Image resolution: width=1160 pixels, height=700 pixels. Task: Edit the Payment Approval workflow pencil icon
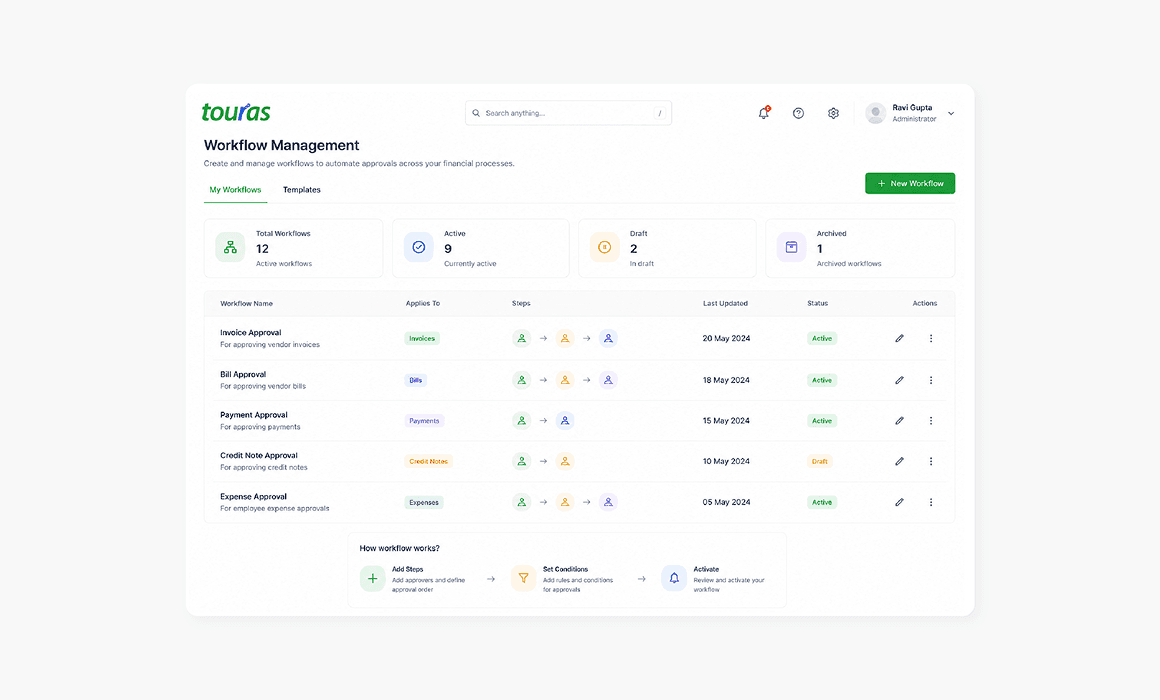(900, 420)
